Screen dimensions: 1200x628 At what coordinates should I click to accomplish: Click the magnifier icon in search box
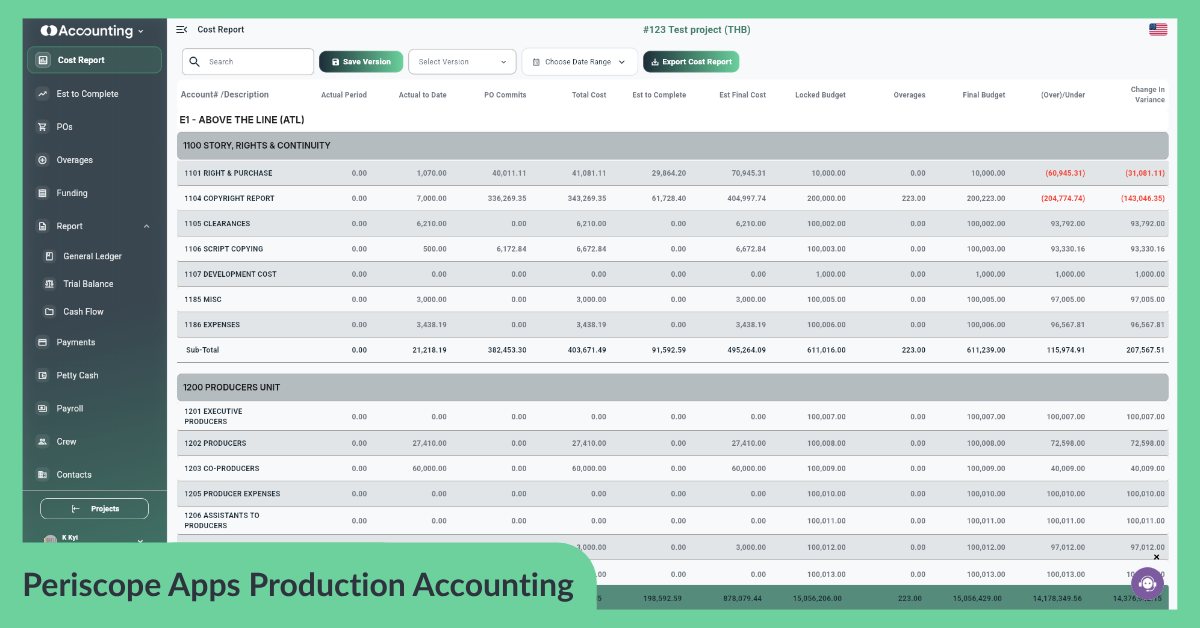(195, 62)
